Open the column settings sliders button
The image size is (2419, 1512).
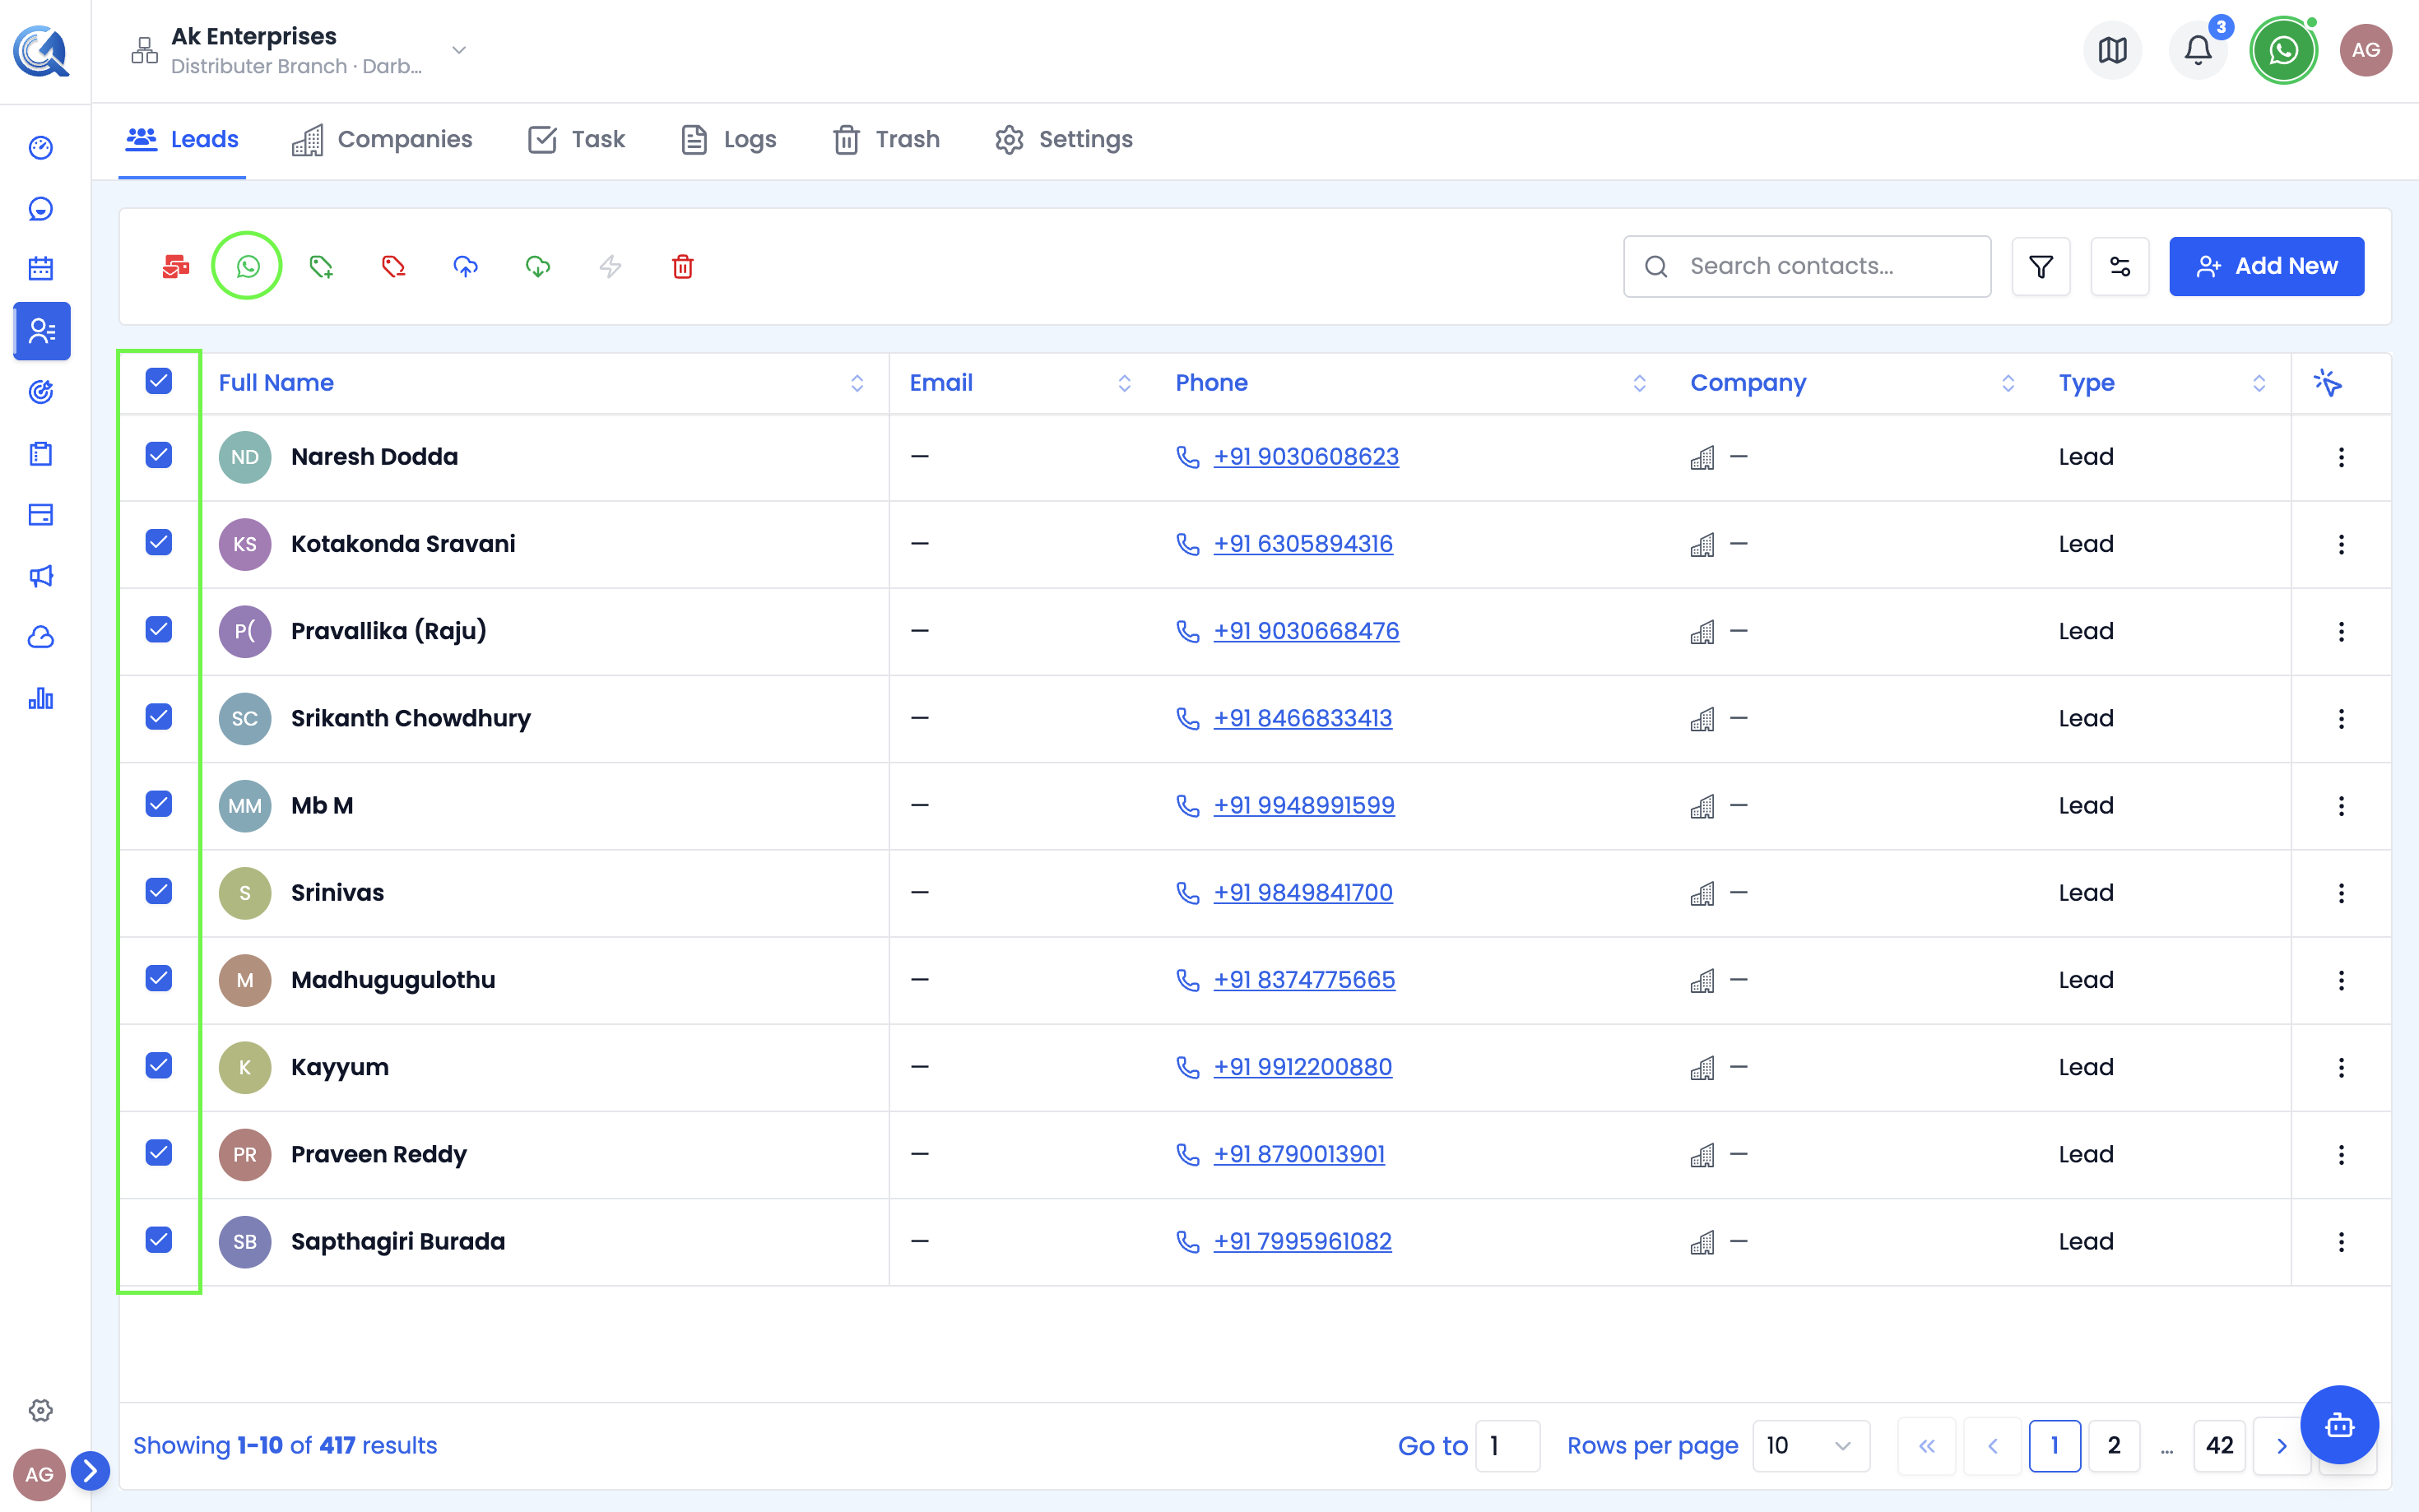point(2120,266)
